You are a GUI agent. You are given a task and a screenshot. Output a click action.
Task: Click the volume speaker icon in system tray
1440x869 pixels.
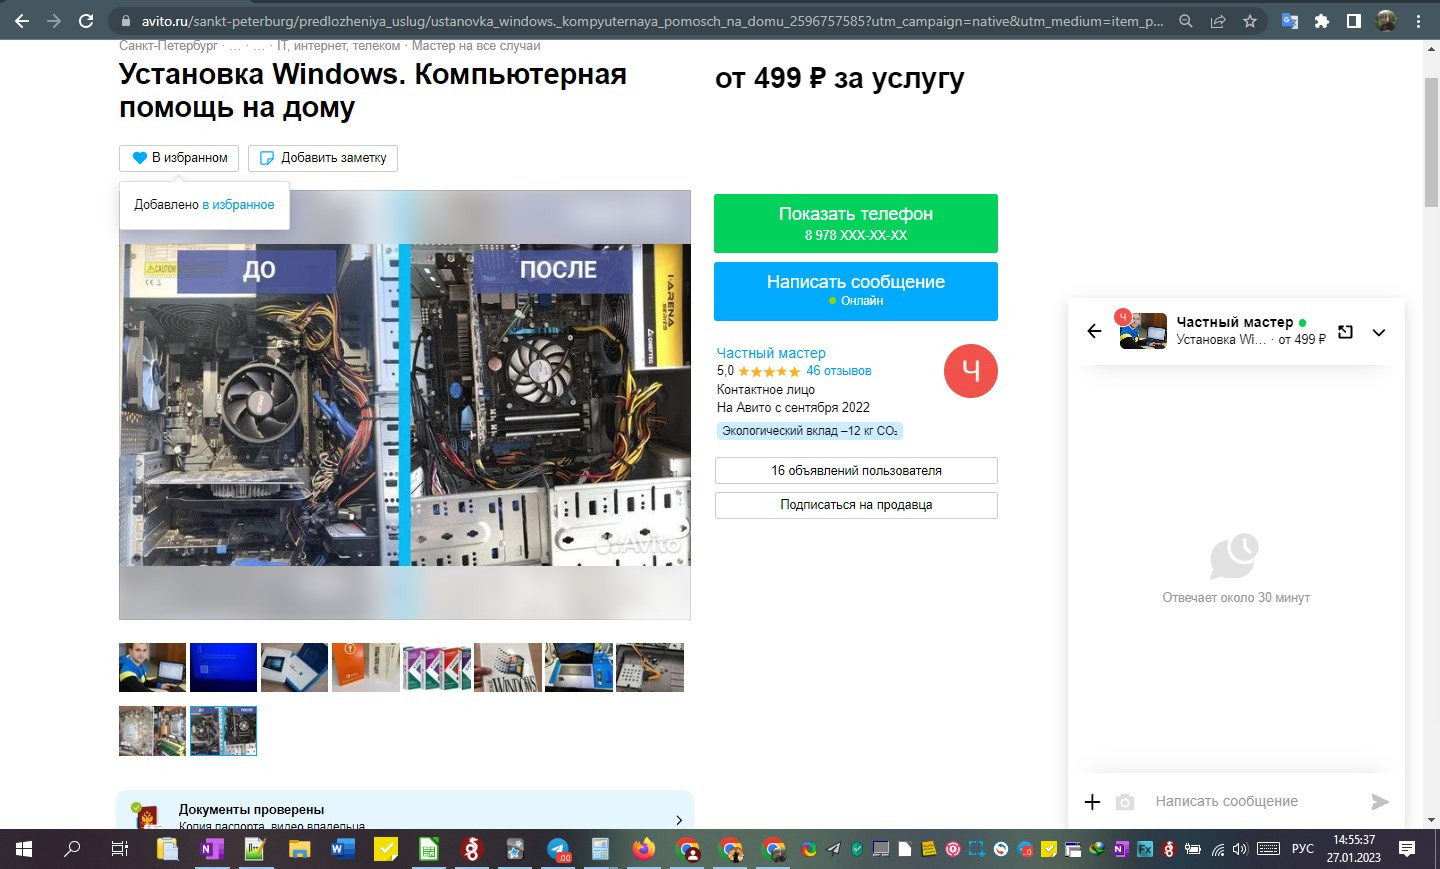(x=1240, y=849)
